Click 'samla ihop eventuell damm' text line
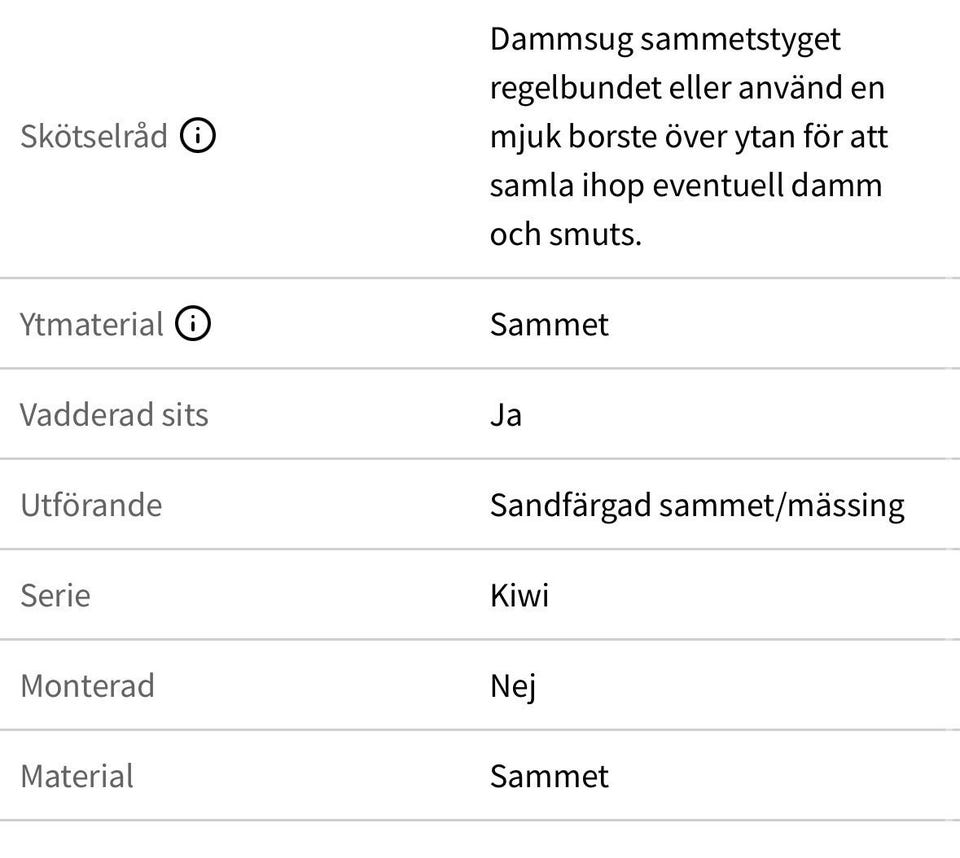The height and width of the screenshot is (858, 960). pyautogui.click(x=686, y=186)
